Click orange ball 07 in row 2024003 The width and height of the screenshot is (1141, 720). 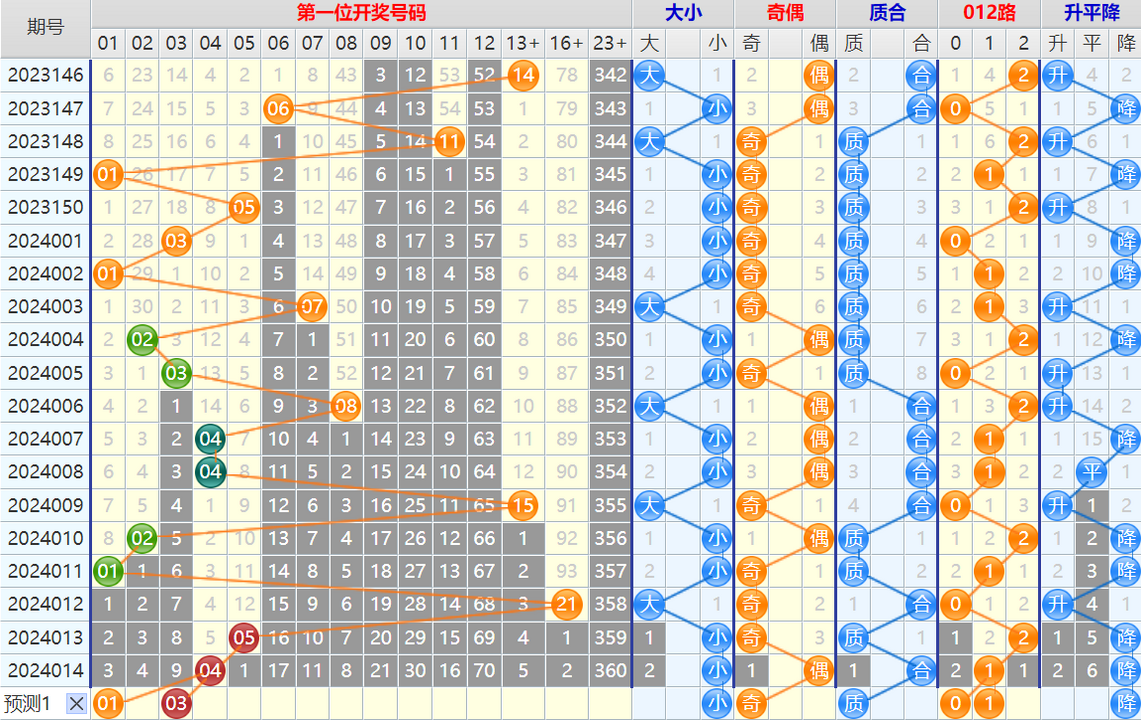pyautogui.click(x=312, y=306)
